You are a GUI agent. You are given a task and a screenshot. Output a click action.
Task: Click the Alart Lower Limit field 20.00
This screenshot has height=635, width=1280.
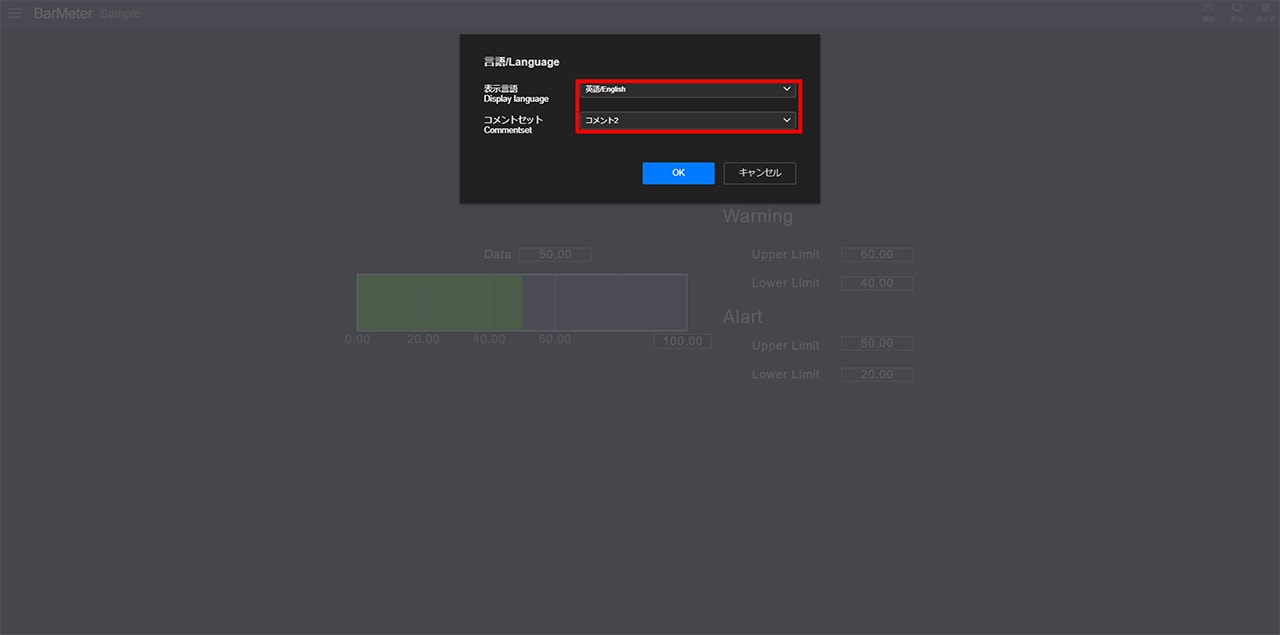coord(877,374)
